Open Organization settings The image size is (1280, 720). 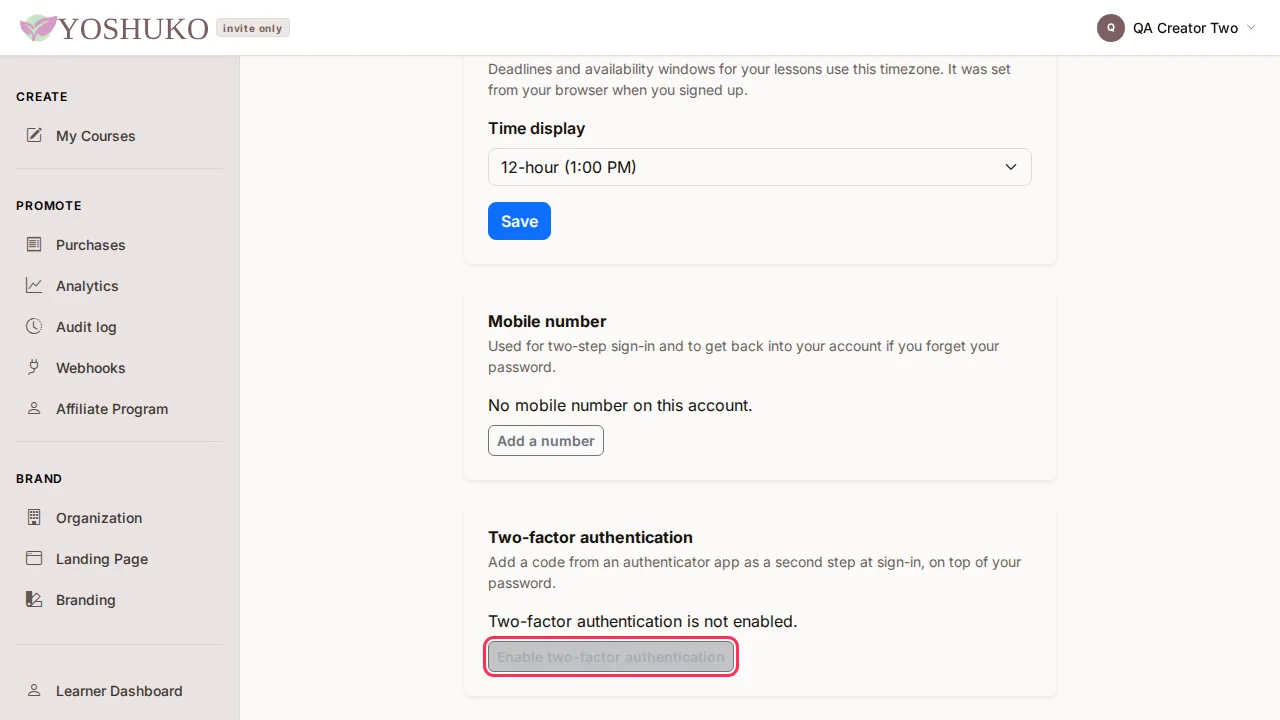coord(120,518)
